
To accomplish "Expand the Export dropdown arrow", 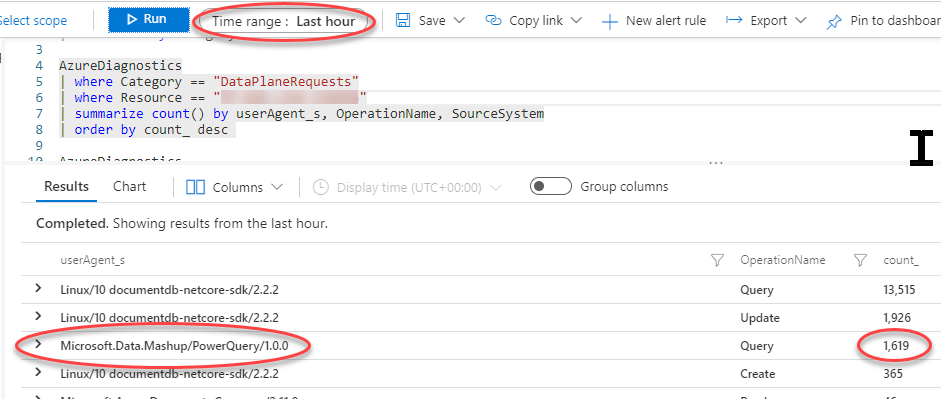I will pos(800,20).
